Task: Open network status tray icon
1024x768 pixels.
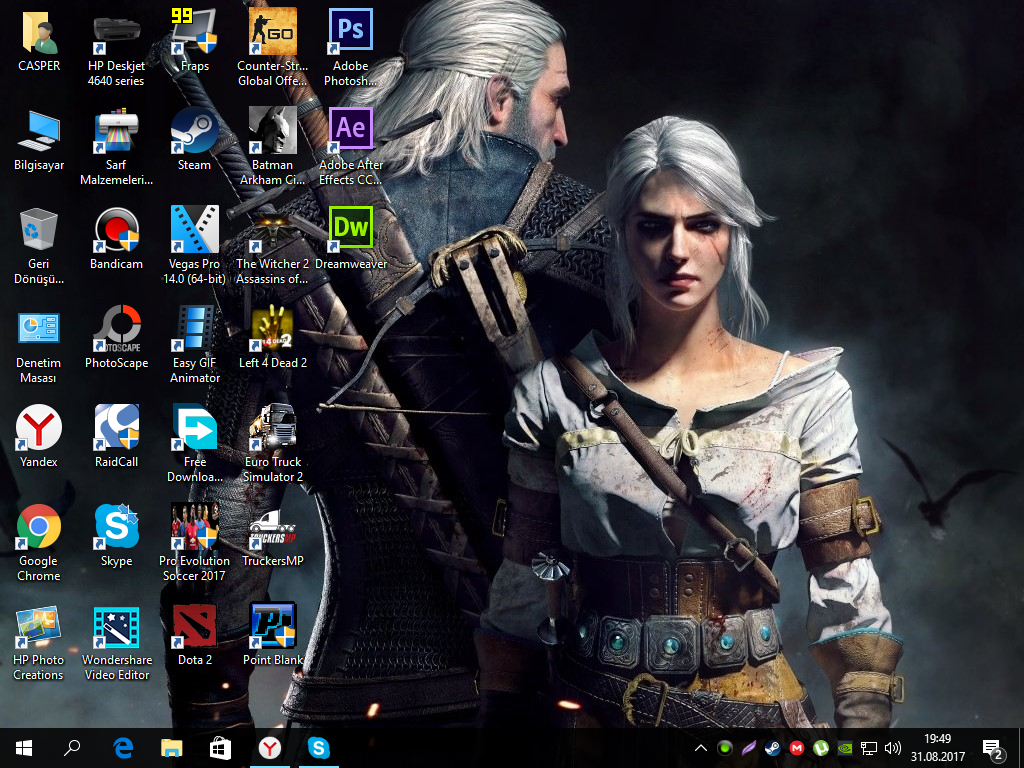Action: pyautogui.click(x=869, y=748)
